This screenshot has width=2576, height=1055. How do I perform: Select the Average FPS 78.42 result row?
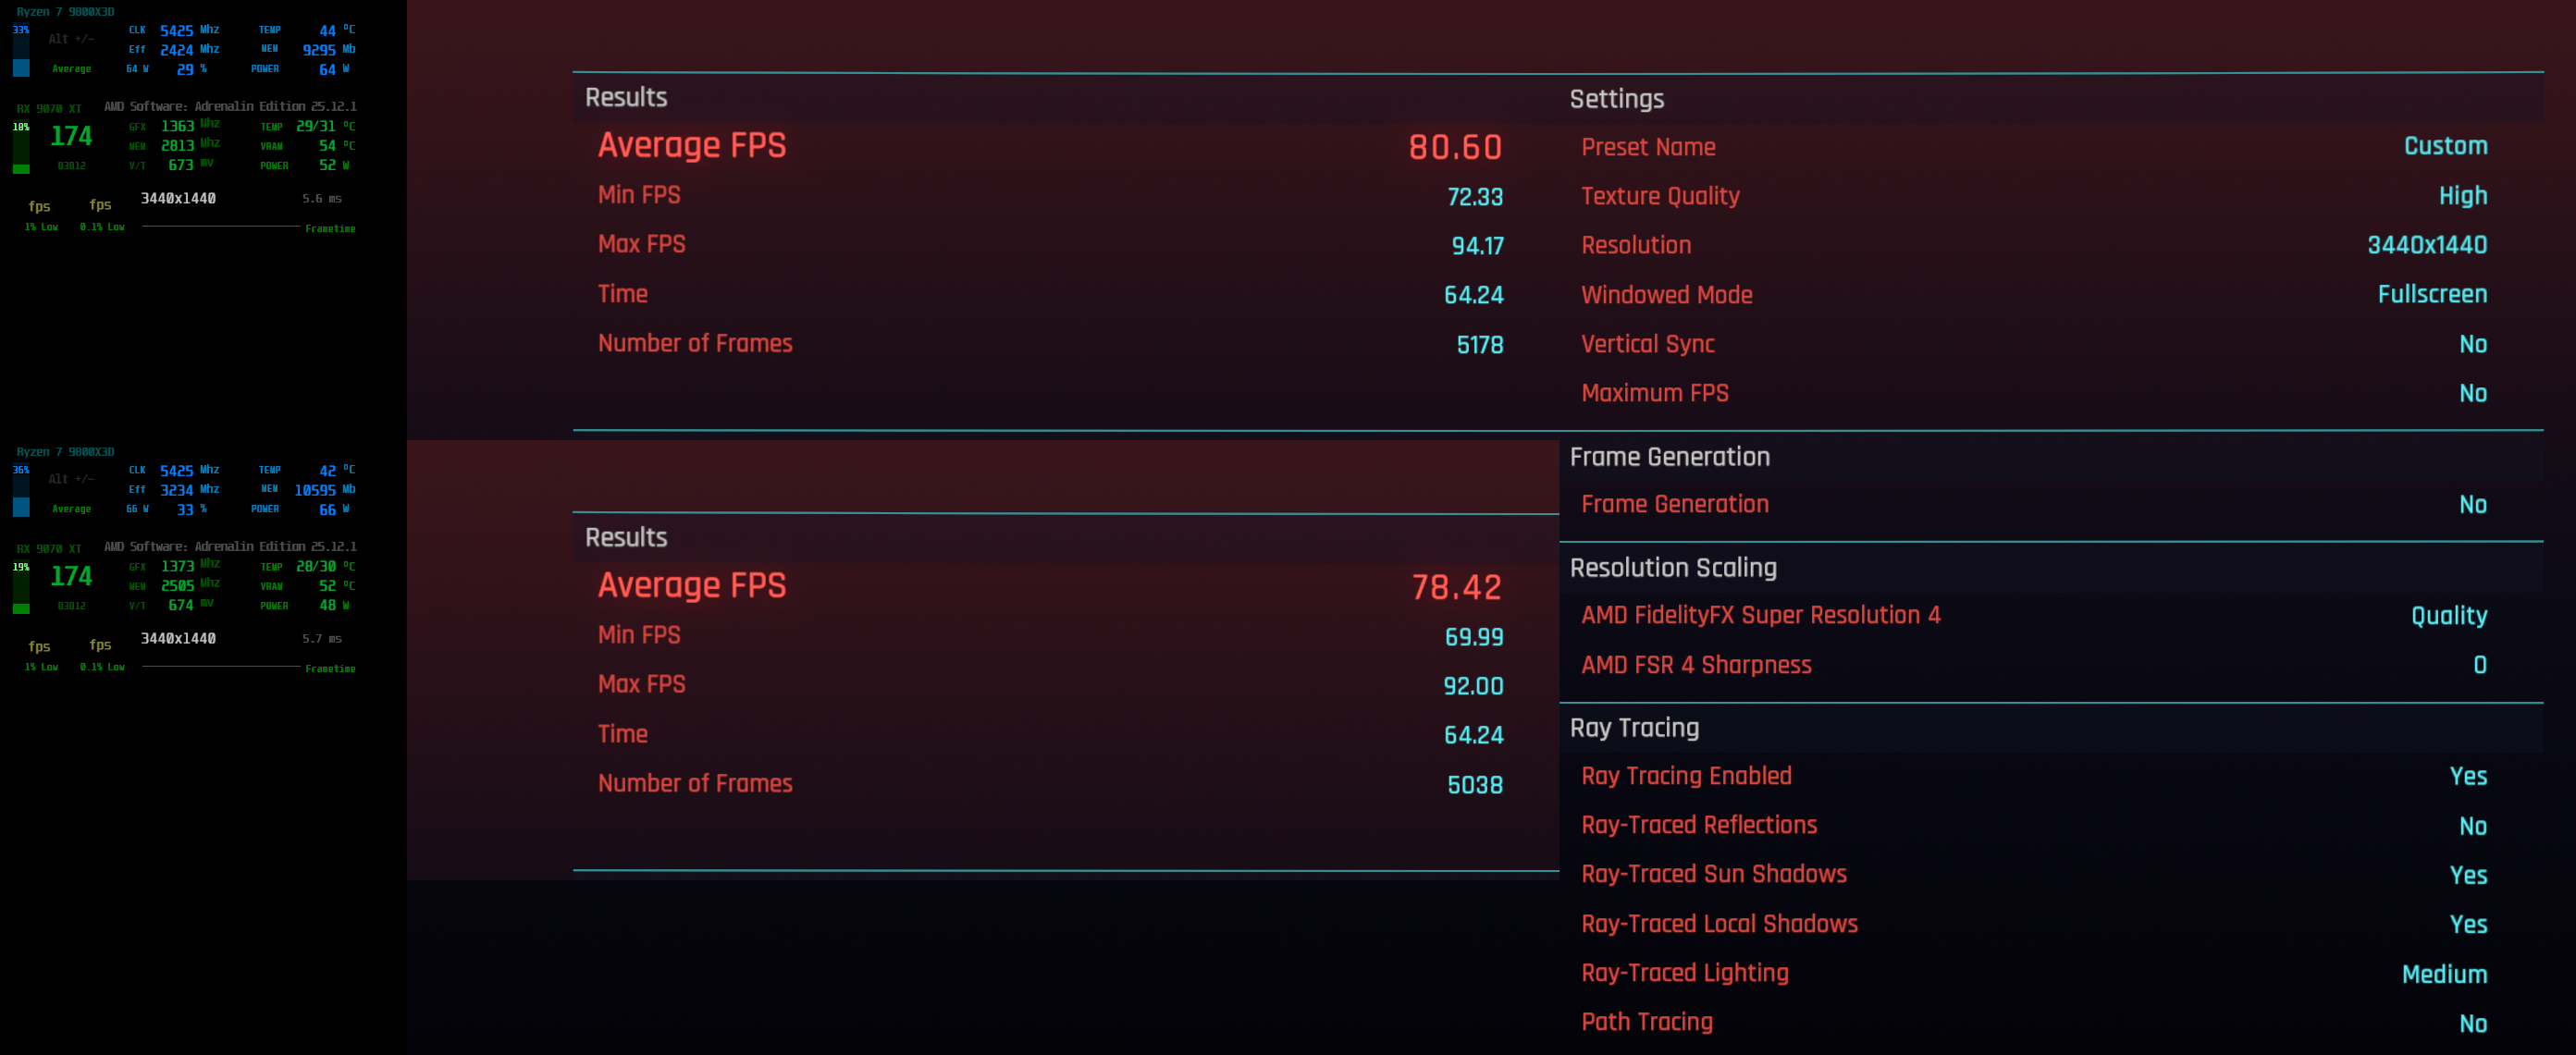click(x=1050, y=586)
